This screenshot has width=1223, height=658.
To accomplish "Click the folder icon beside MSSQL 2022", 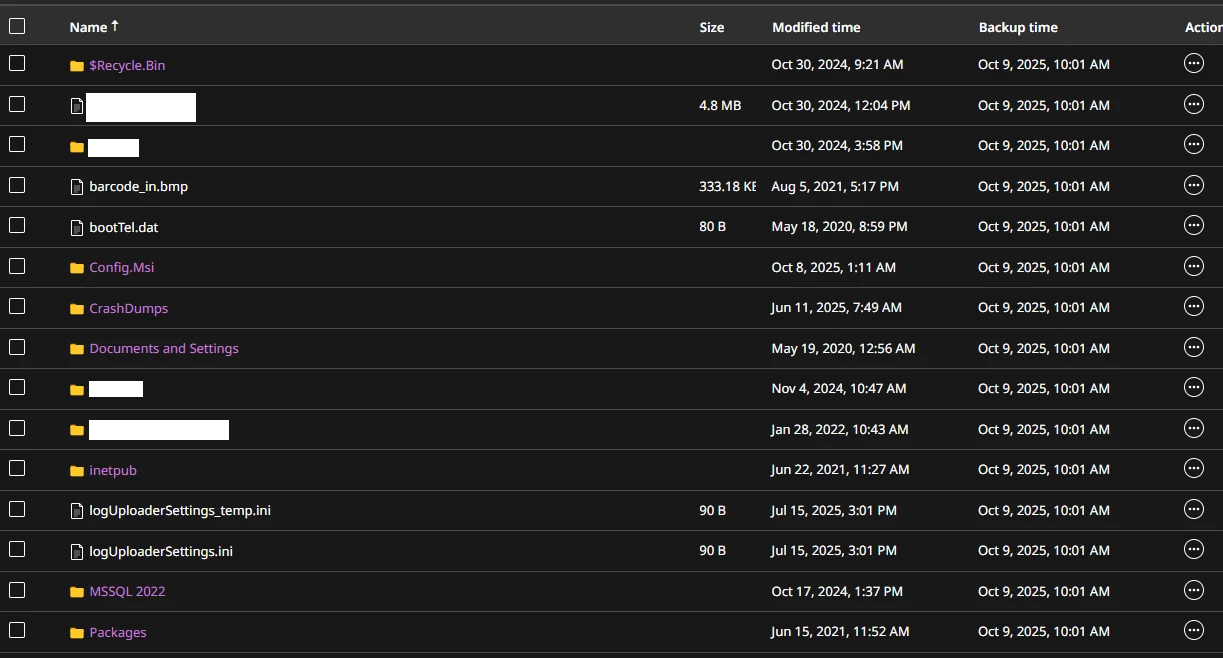I will coord(77,592).
